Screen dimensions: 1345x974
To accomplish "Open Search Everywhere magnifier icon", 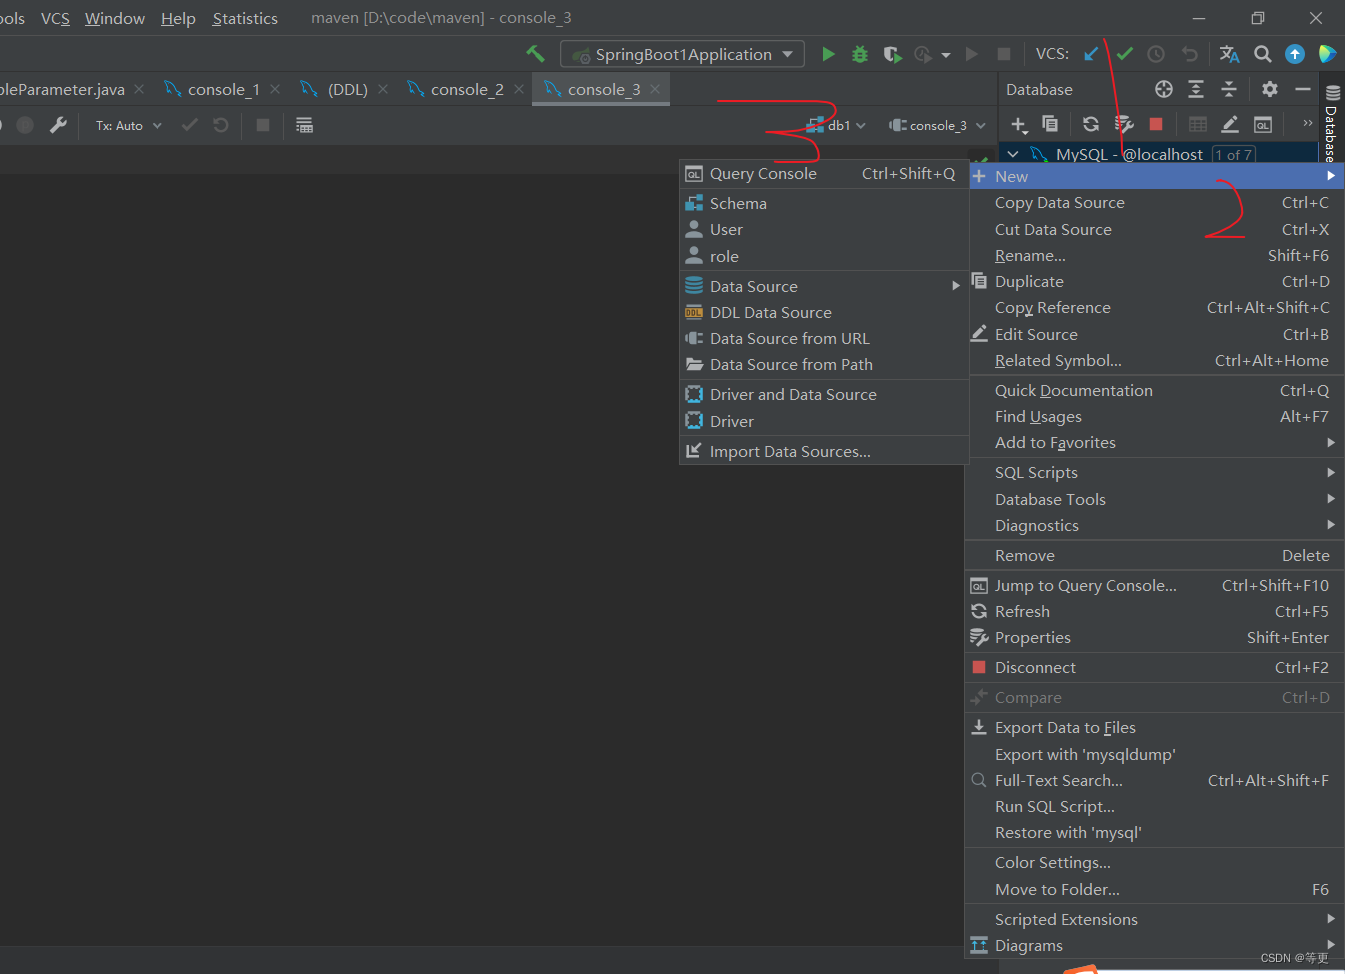I will point(1263,54).
